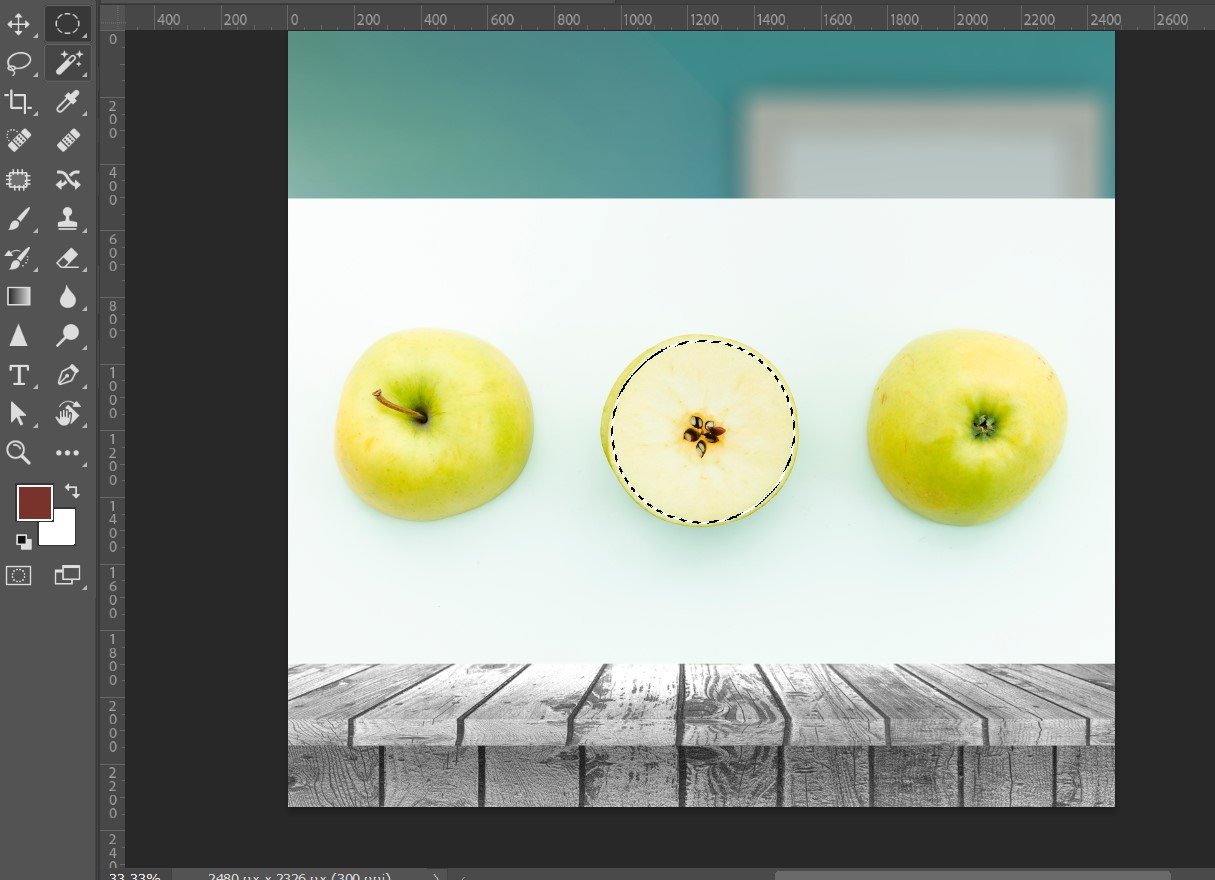Screen dimensions: 1215x880
Task: Select the Spot Healing Brush tool
Action: tap(19, 140)
